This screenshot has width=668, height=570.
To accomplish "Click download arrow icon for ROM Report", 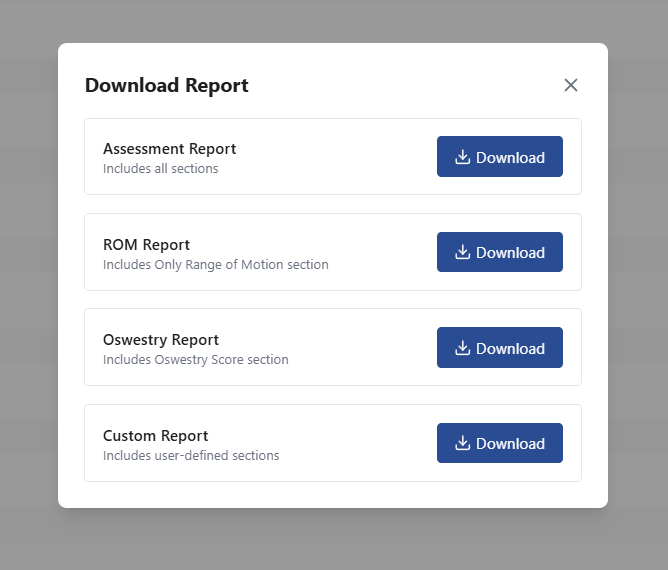I will coord(462,252).
